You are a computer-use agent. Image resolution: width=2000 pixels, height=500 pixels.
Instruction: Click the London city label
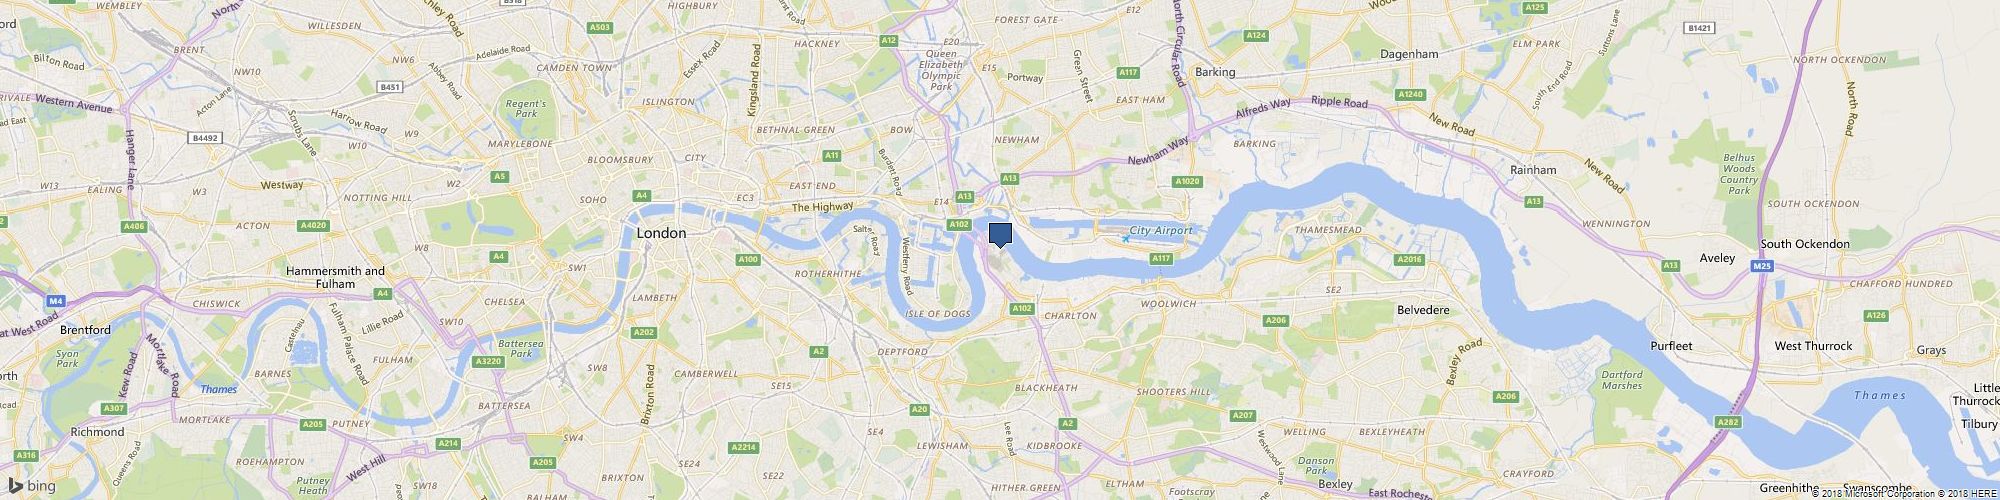662,233
